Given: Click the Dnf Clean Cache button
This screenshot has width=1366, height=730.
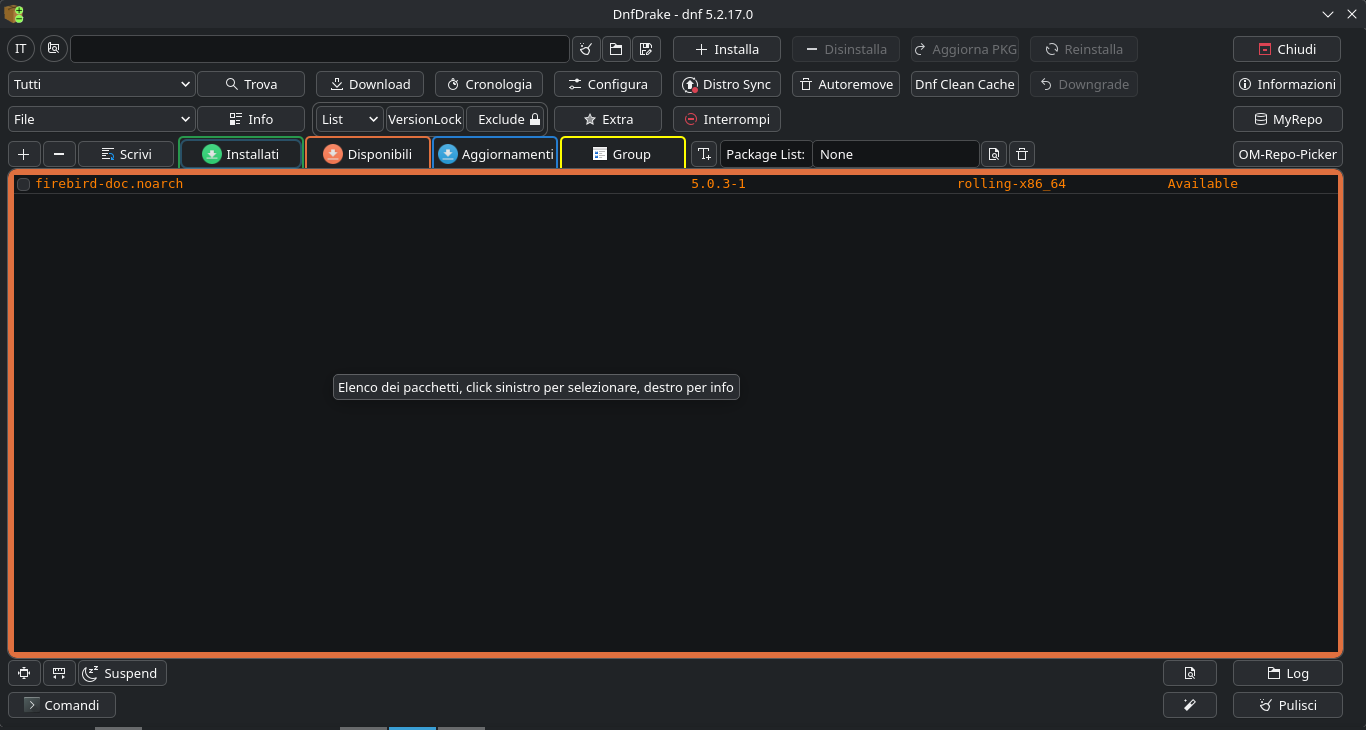Looking at the screenshot, I should pos(965,84).
